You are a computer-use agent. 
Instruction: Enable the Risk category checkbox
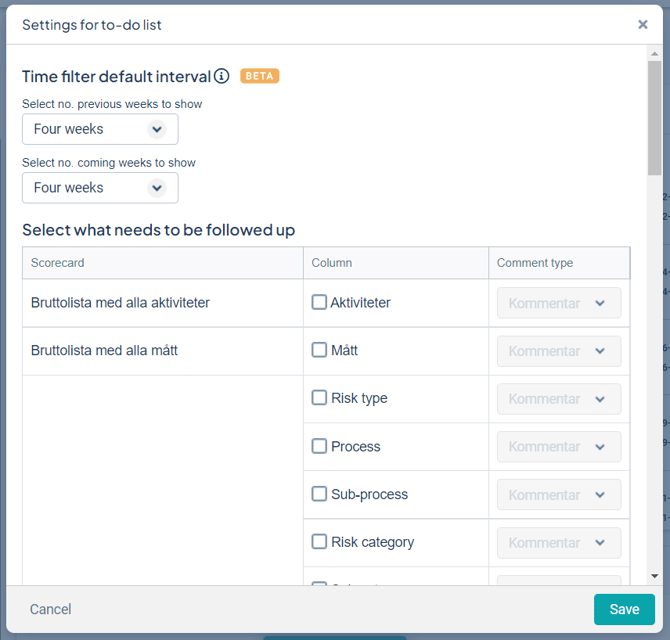click(319, 542)
